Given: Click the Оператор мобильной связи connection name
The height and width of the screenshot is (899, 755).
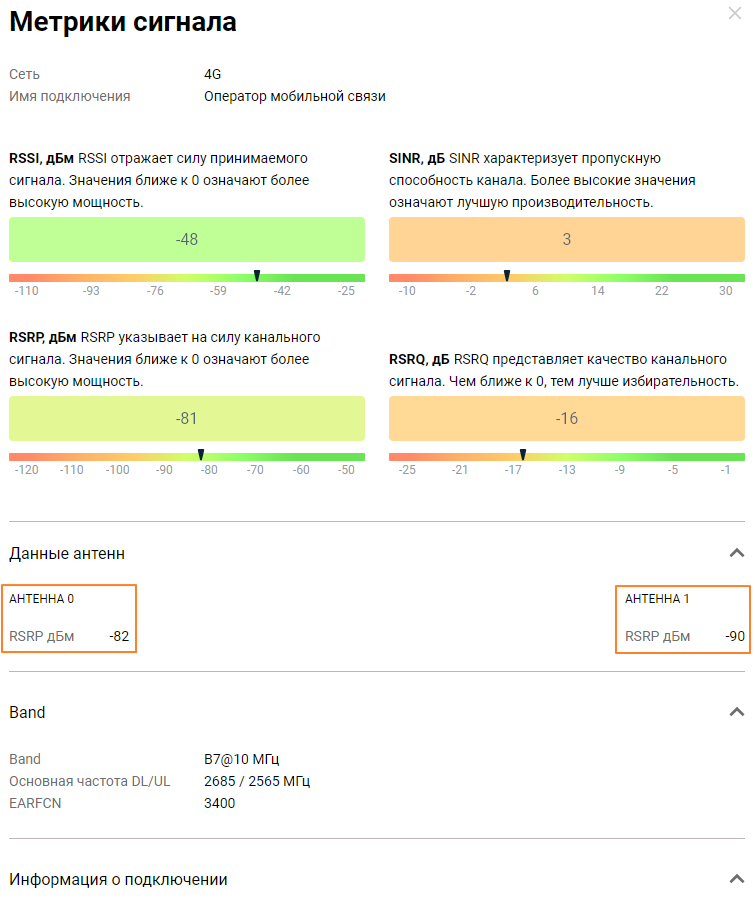Looking at the screenshot, I should (294, 96).
